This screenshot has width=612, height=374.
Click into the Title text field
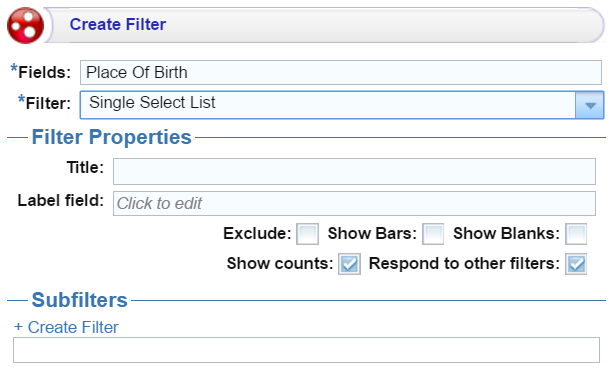(354, 171)
